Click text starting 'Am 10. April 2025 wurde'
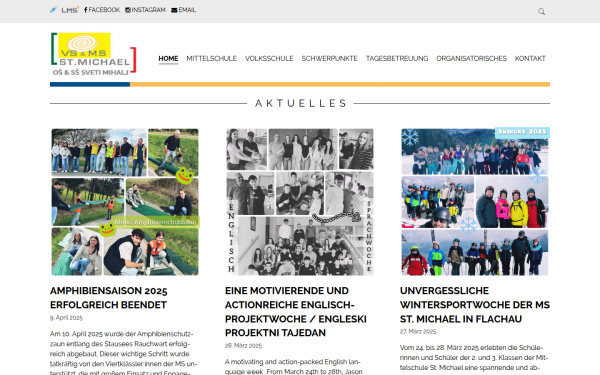The image size is (600, 375). pos(124,353)
